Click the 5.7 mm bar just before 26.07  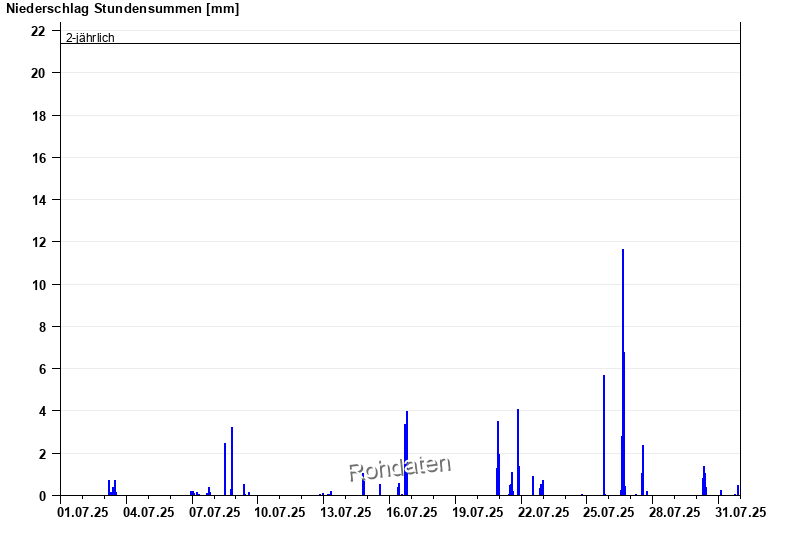(604, 435)
